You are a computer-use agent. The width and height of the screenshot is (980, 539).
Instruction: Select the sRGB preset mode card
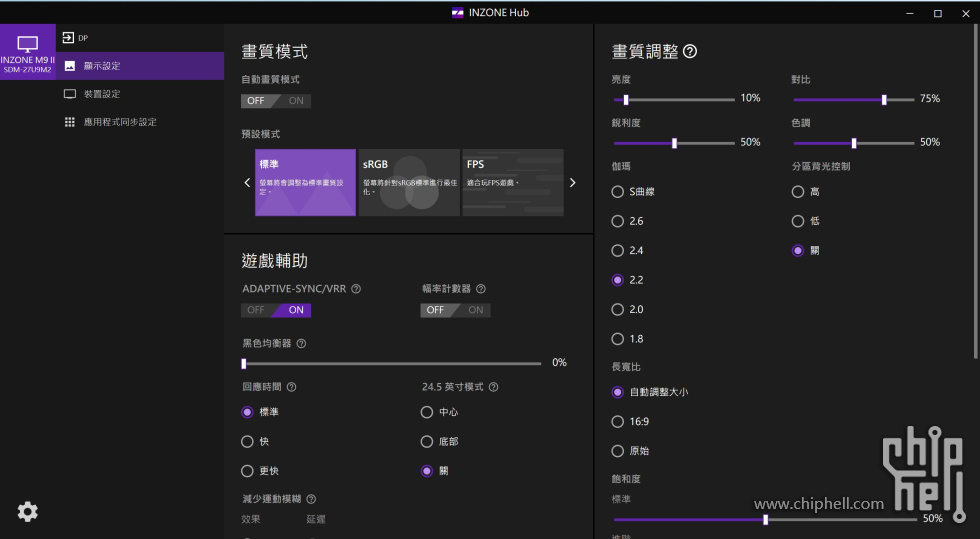coord(409,183)
